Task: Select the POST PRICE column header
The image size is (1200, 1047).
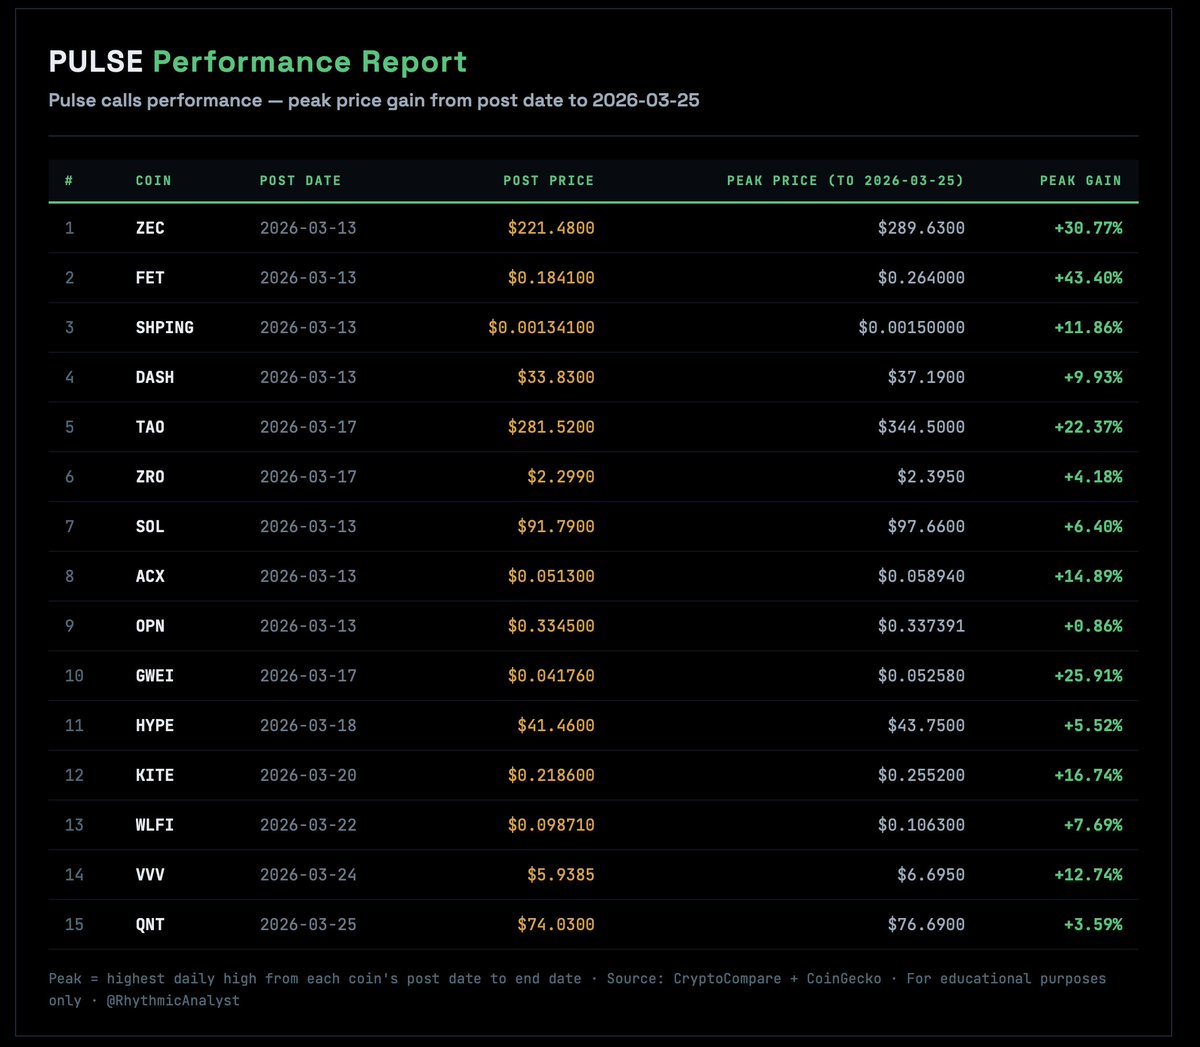Action: point(549,181)
